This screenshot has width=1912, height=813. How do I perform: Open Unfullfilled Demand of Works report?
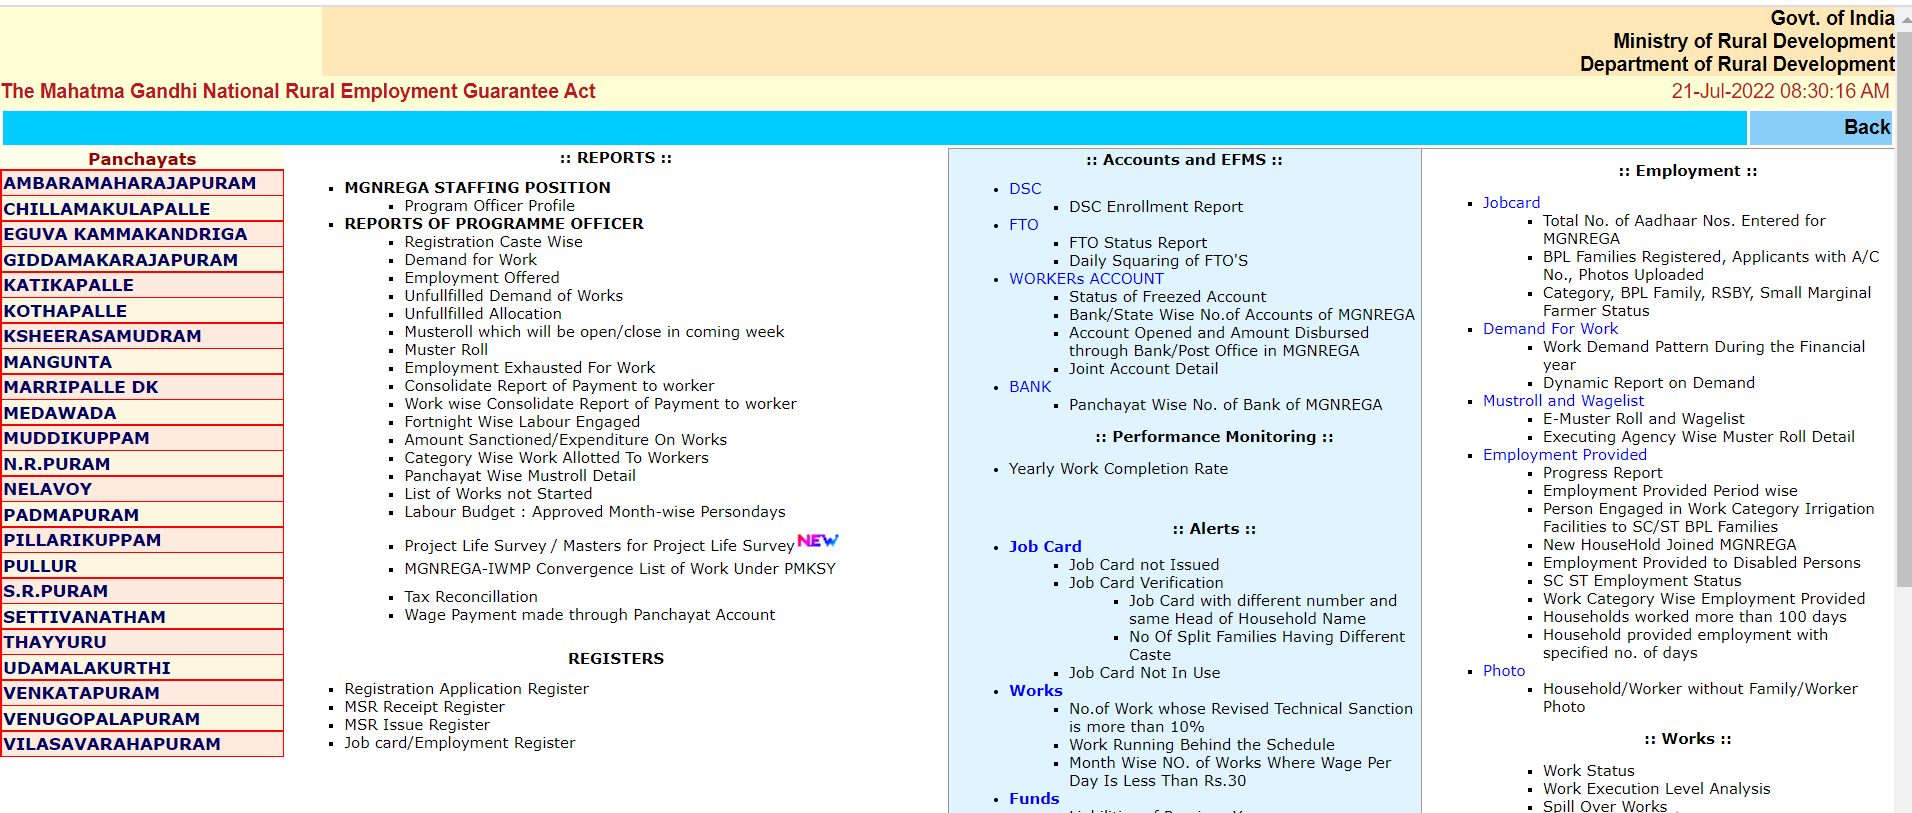click(x=513, y=296)
